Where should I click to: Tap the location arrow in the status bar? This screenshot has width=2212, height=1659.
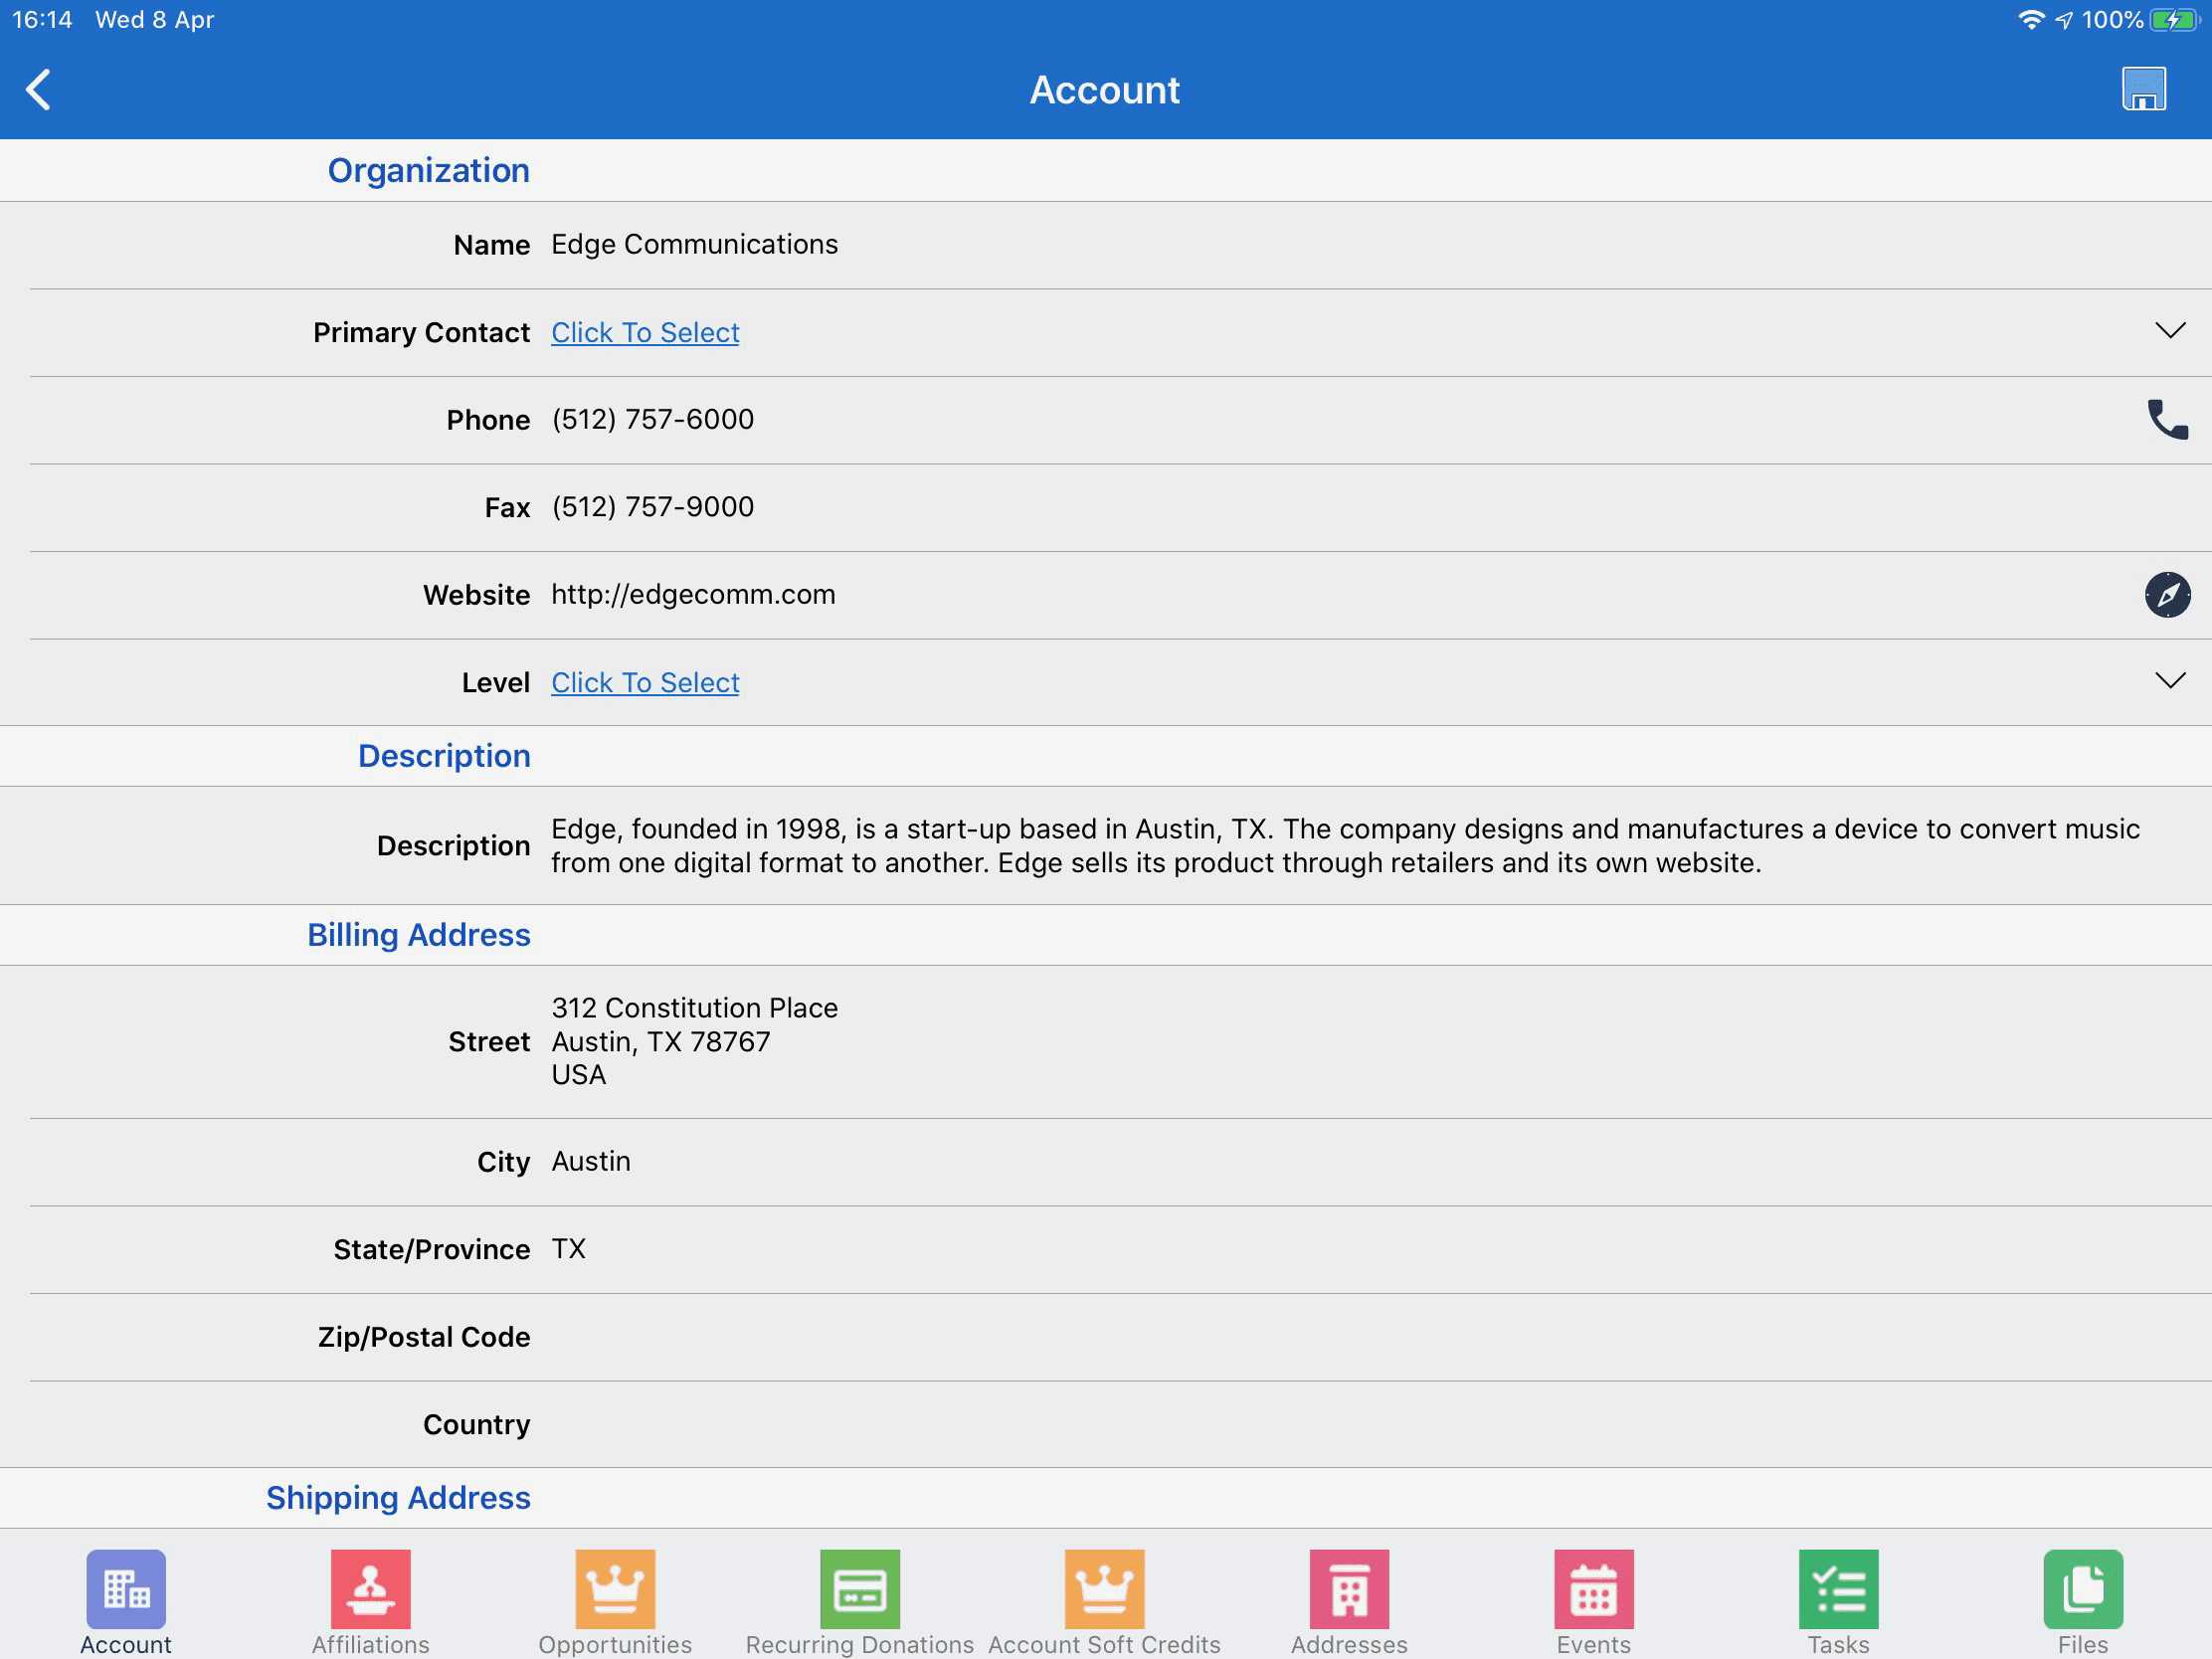(2064, 20)
